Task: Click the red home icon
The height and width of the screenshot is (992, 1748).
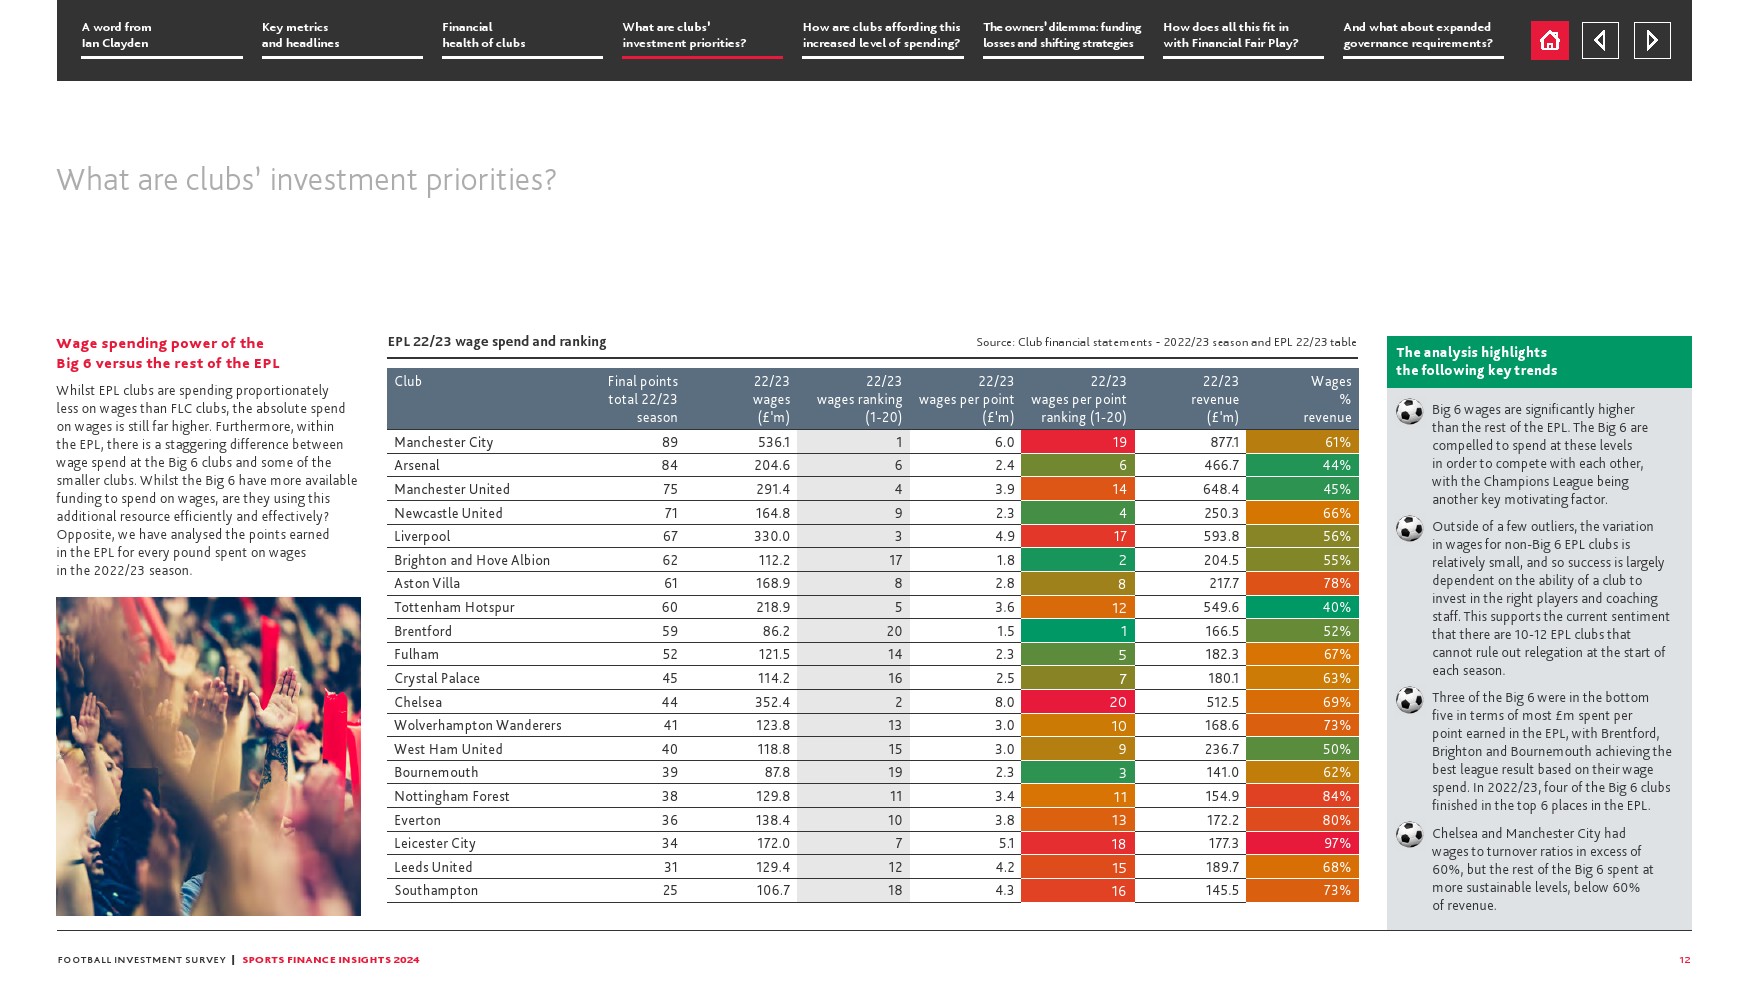Action: (1549, 41)
